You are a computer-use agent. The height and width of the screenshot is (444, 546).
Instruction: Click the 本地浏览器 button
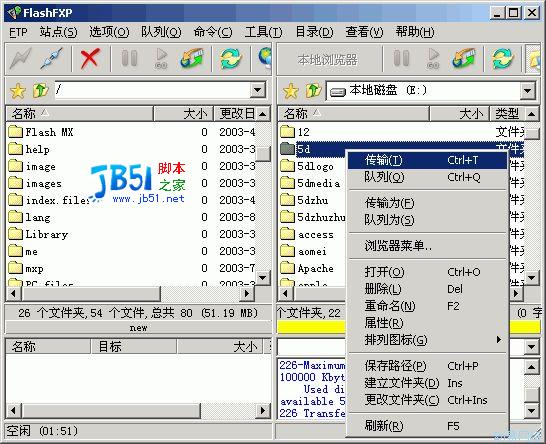pyautogui.click(x=328, y=60)
